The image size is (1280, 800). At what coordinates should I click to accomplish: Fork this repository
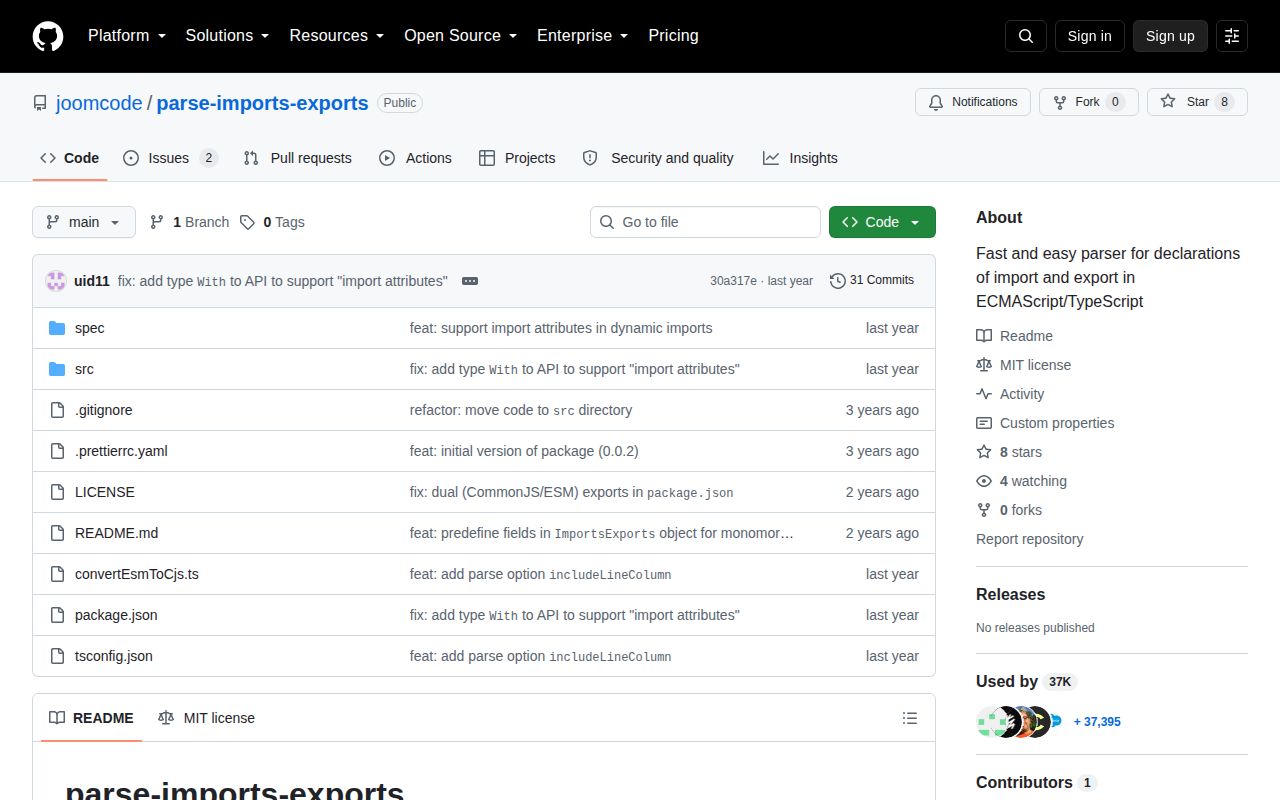click(1089, 102)
